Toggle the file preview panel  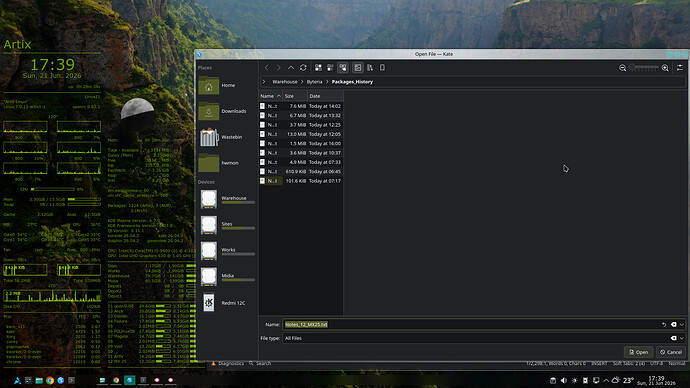pos(358,68)
